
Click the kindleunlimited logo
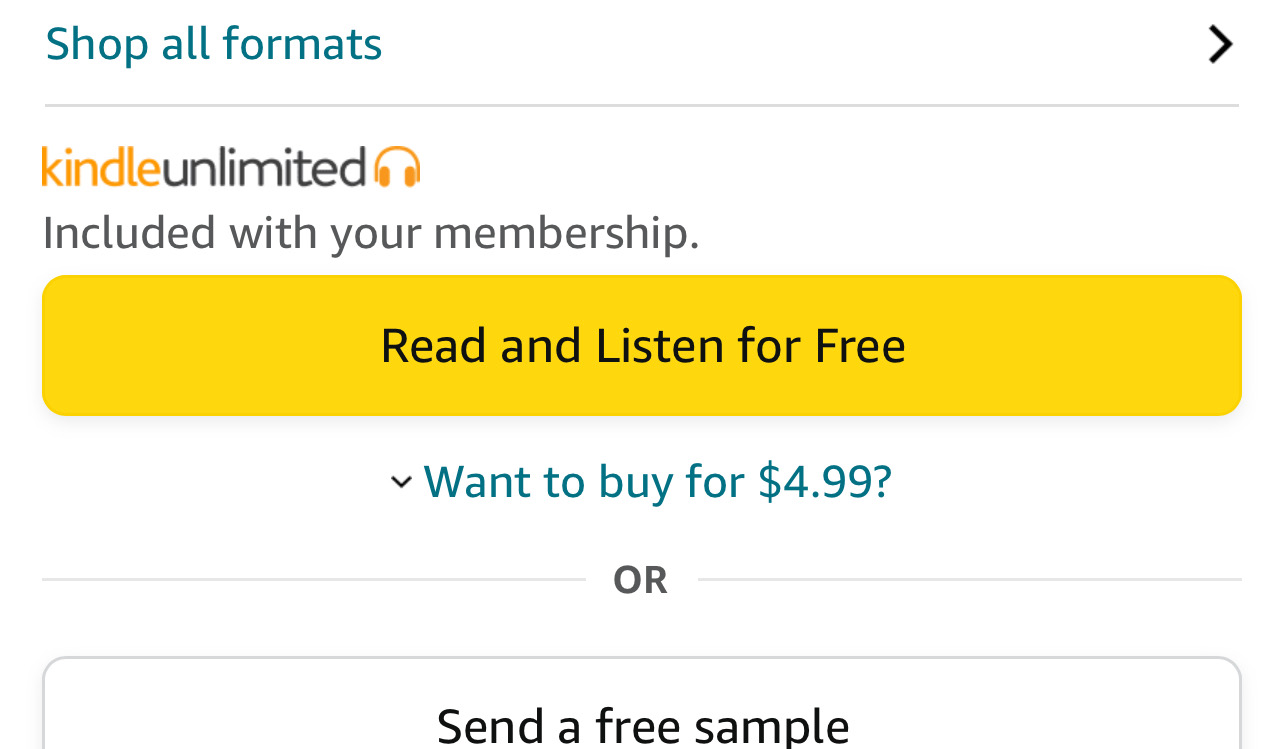click(x=231, y=166)
